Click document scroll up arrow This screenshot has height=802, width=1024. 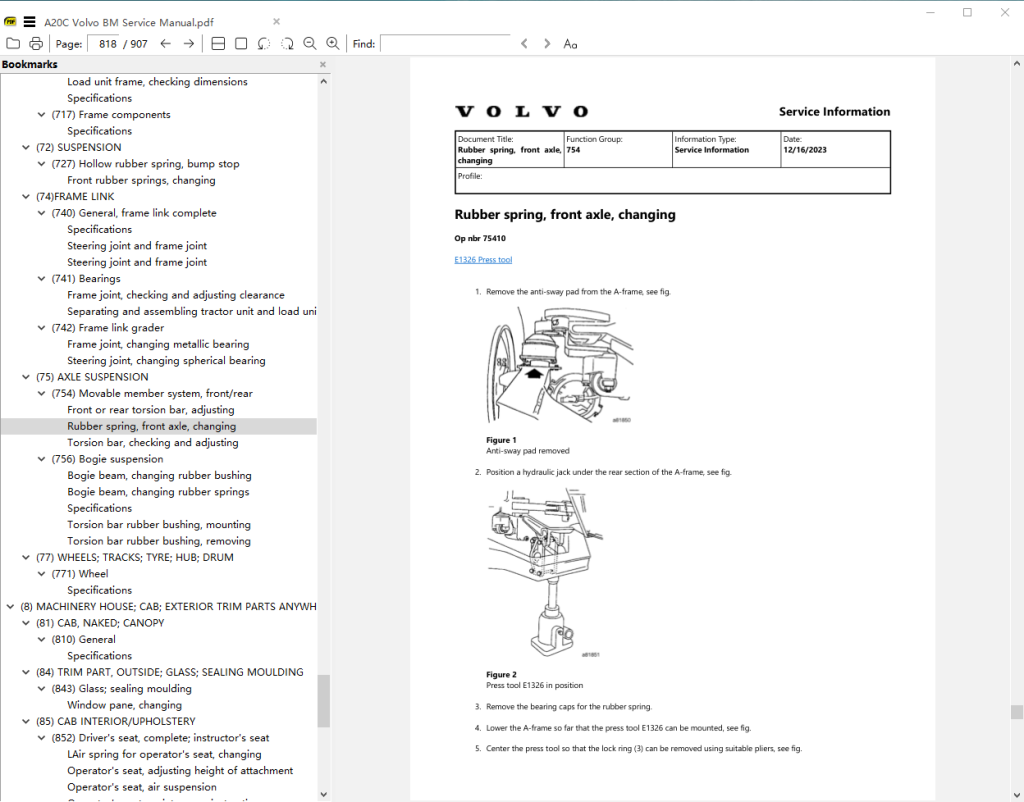[1016, 64]
